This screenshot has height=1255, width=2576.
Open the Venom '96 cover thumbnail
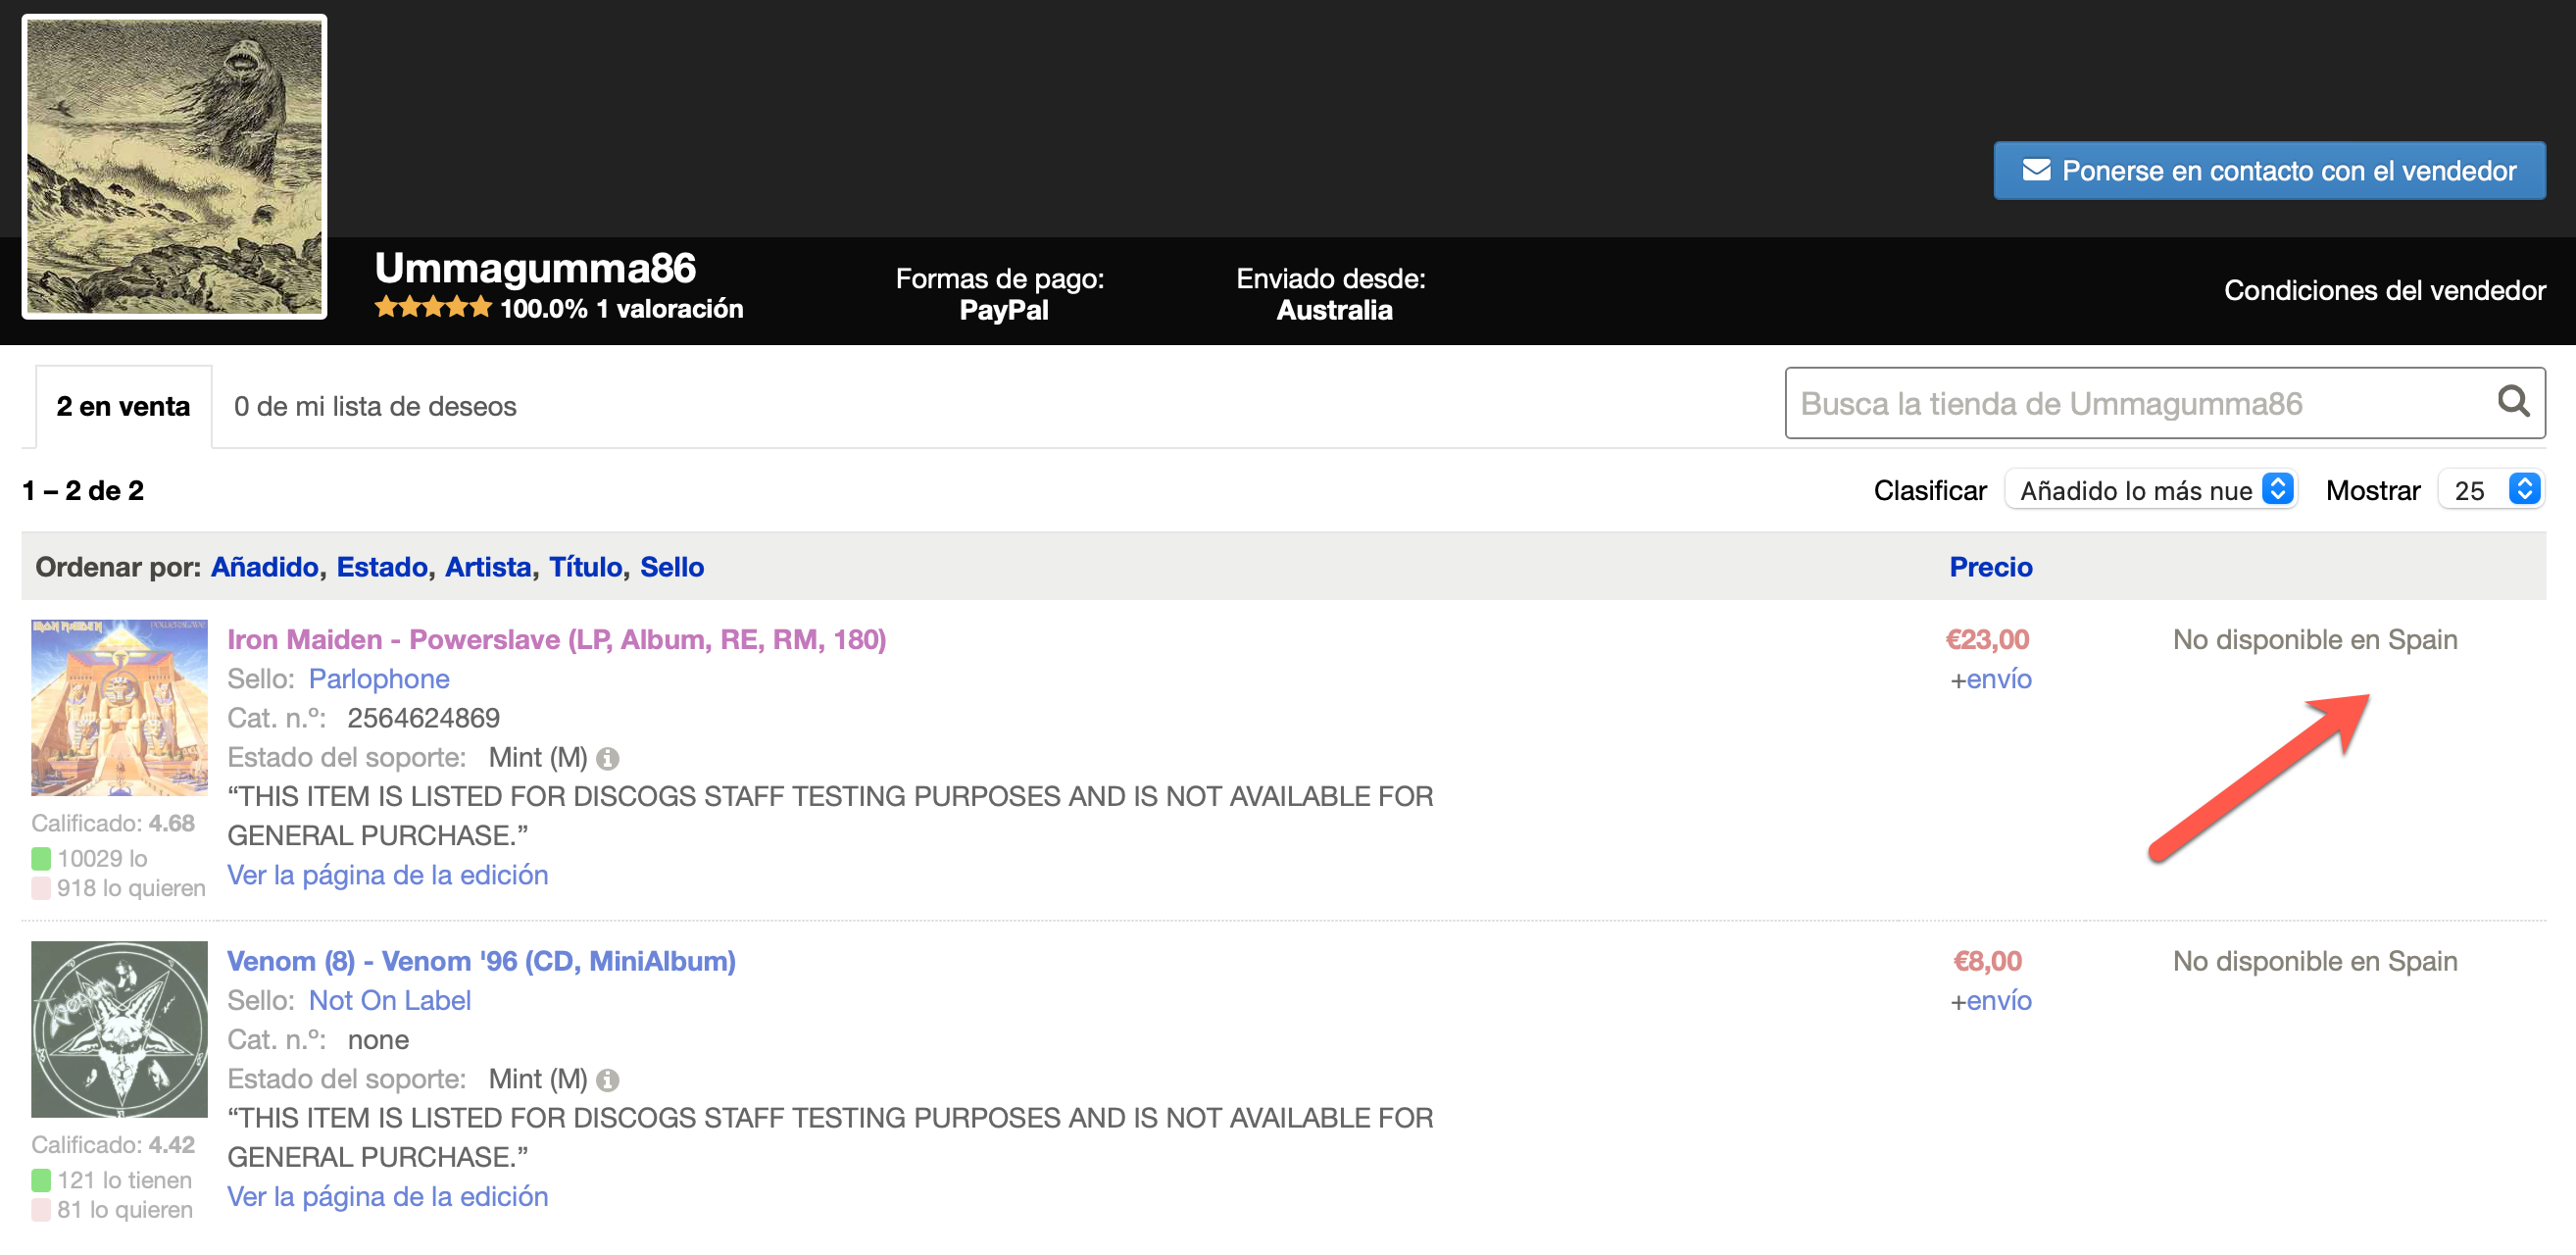[x=119, y=1030]
